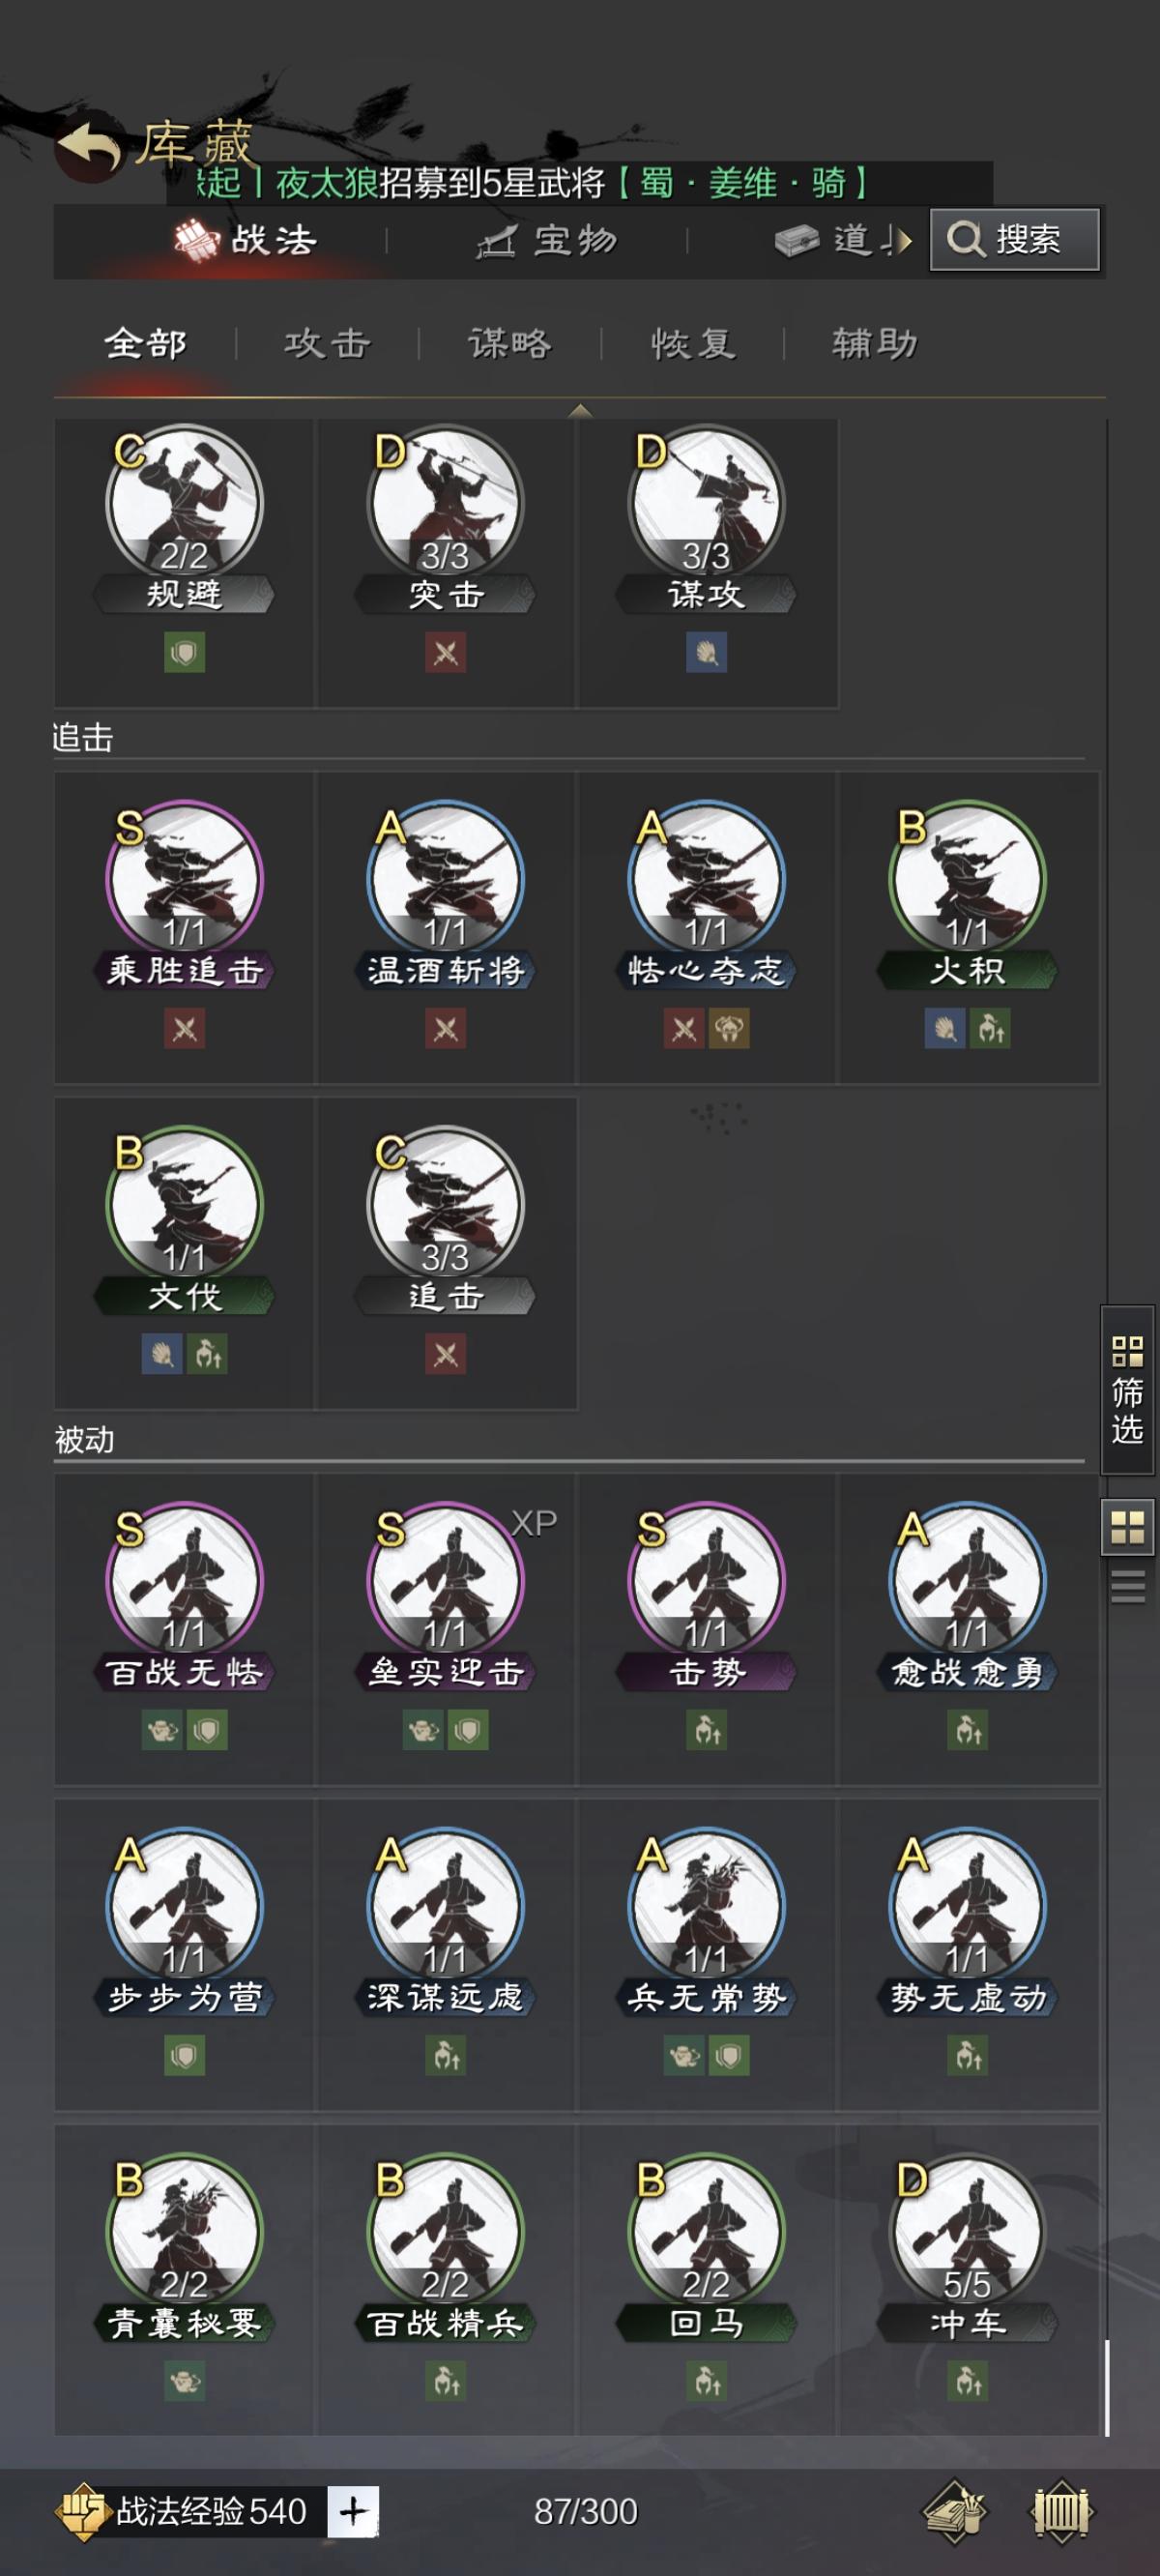
Task: Open the 百战无怯 passive skill
Action: click(x=184, y=1580)
